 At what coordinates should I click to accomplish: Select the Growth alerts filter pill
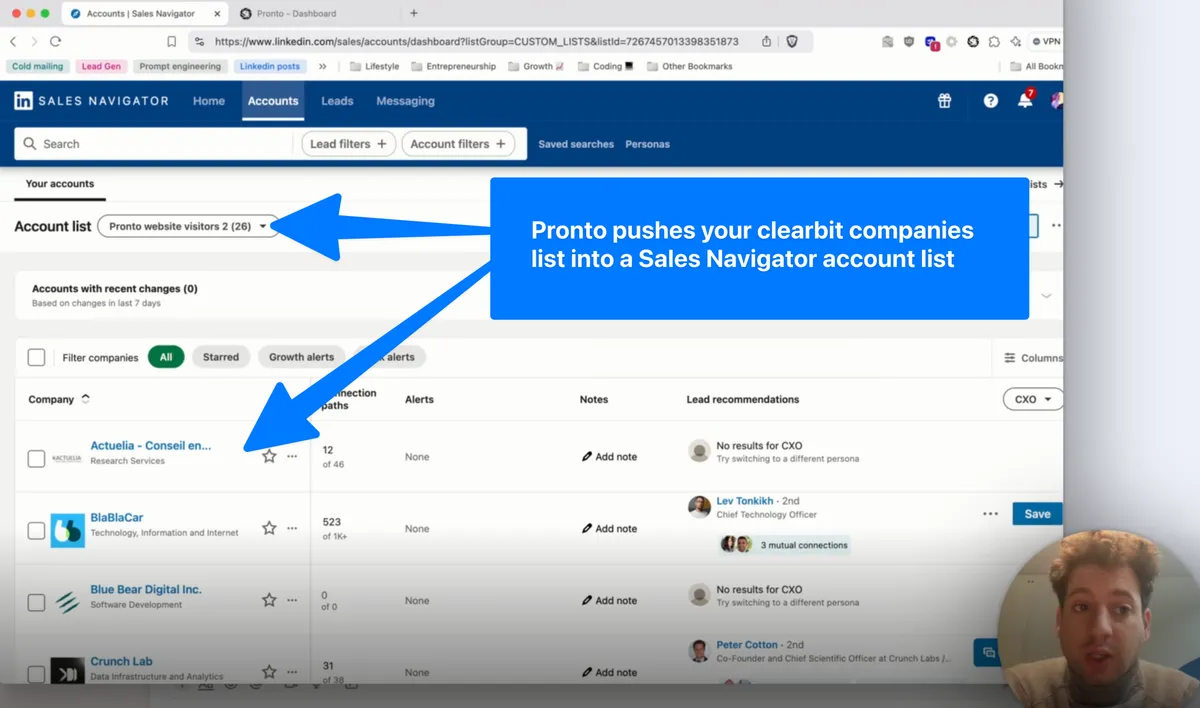tap(301, 357)
